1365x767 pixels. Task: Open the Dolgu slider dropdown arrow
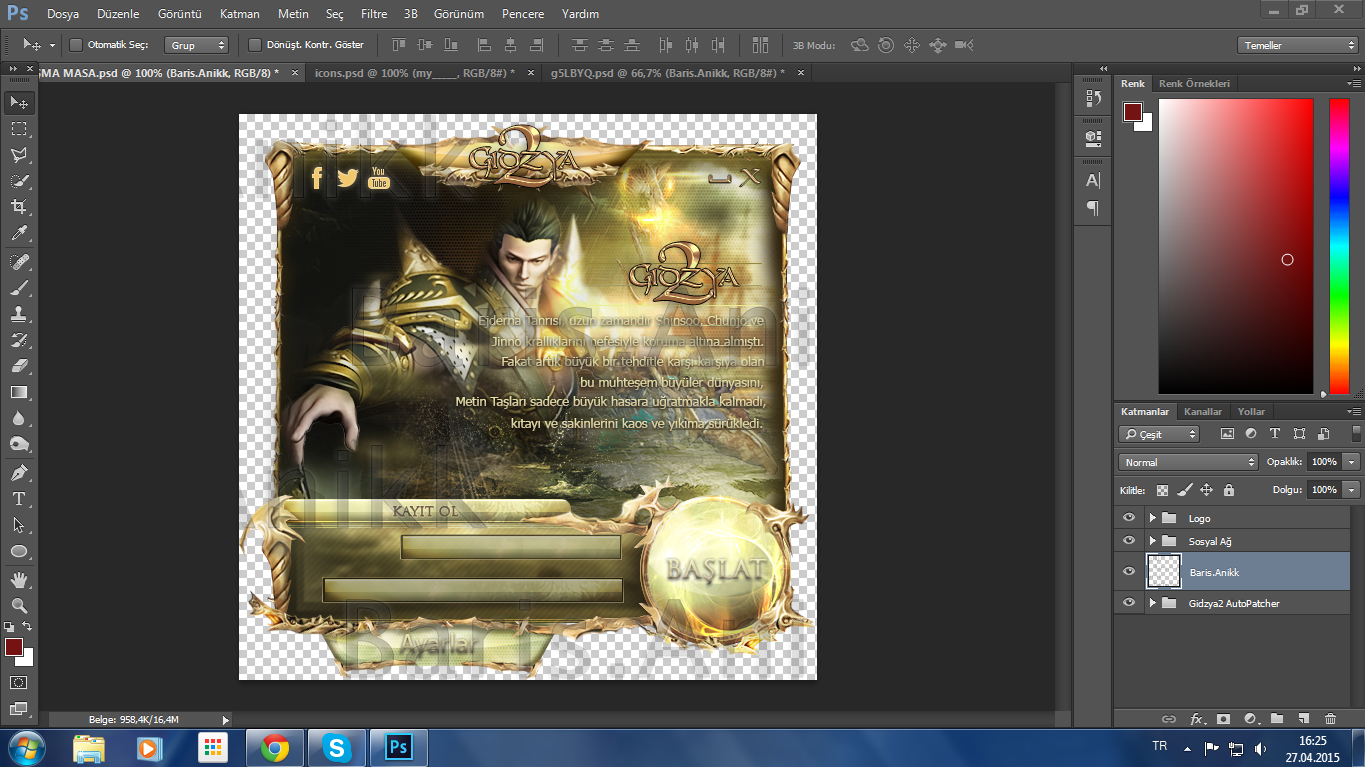click(x=1352, y=490)
